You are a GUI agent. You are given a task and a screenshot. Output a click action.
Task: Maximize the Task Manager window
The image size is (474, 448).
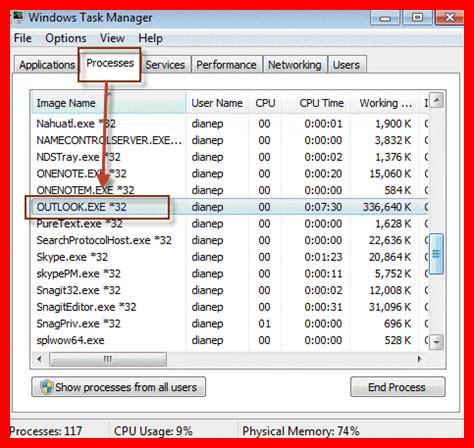coord(417,17)
